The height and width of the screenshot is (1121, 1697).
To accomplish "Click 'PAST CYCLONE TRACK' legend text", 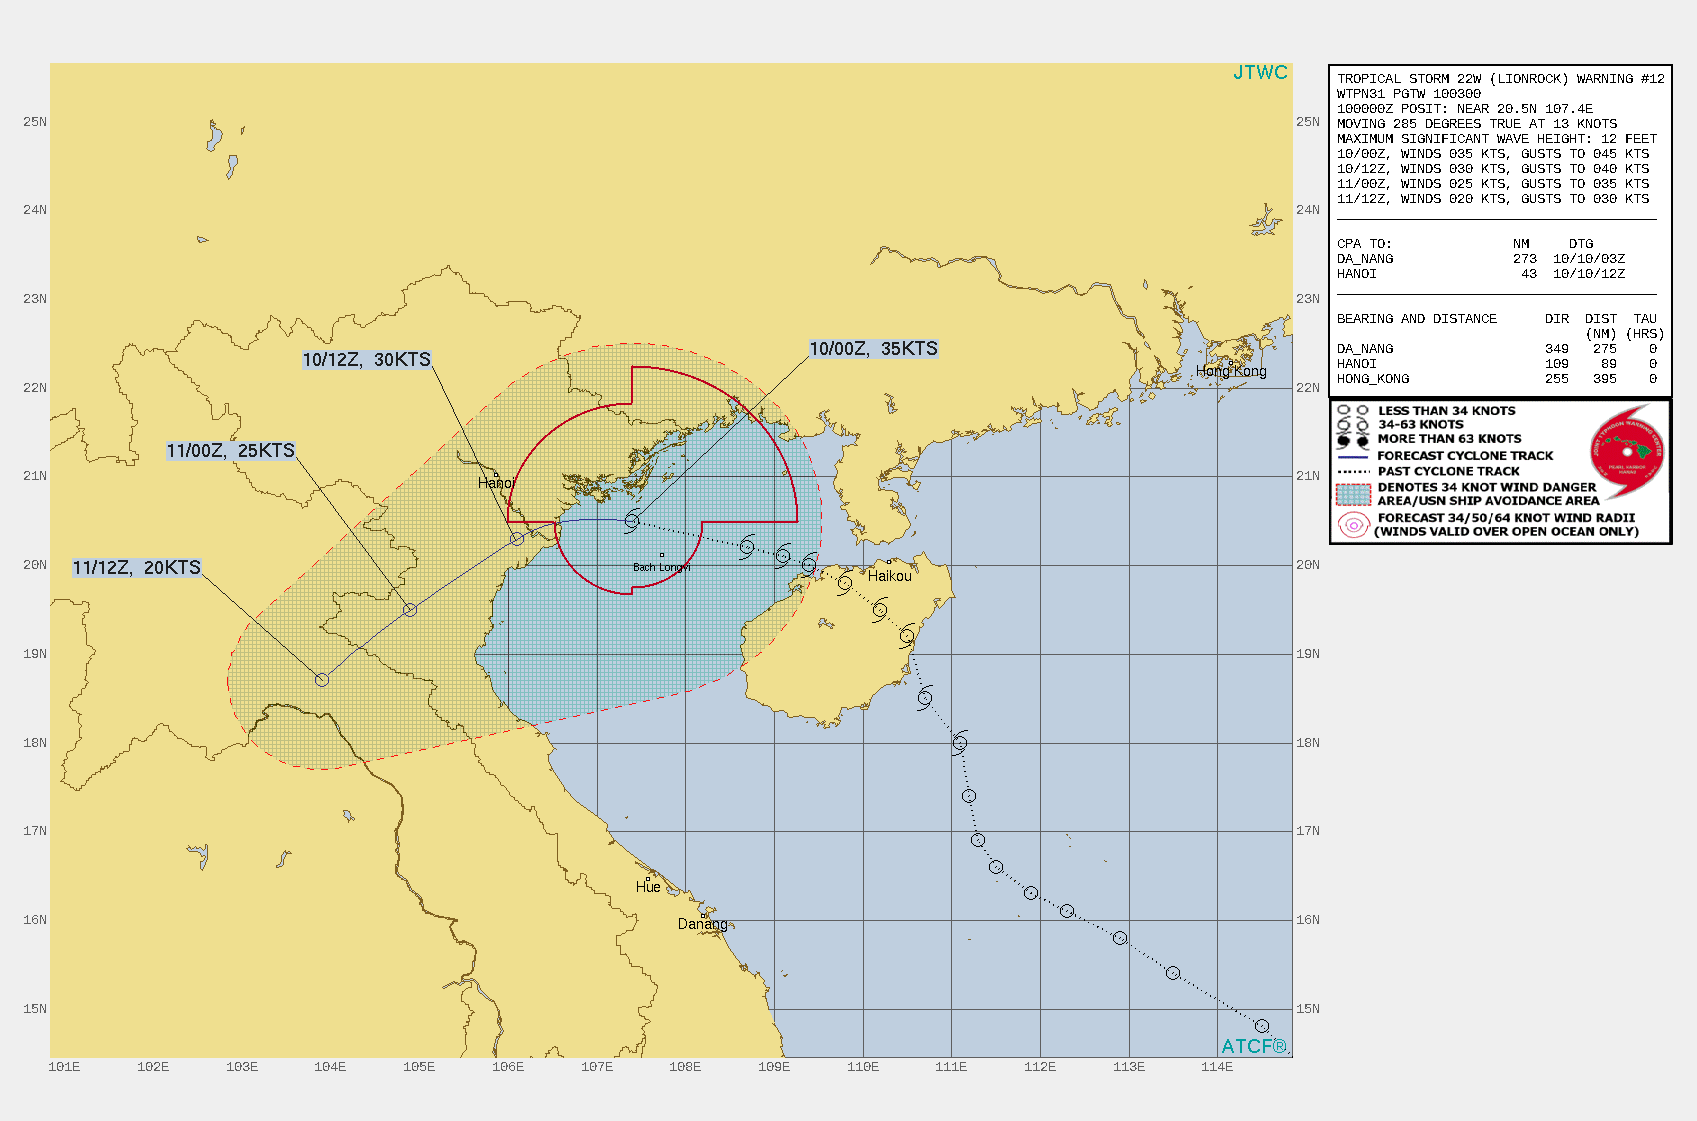I will pos(1448,471).
